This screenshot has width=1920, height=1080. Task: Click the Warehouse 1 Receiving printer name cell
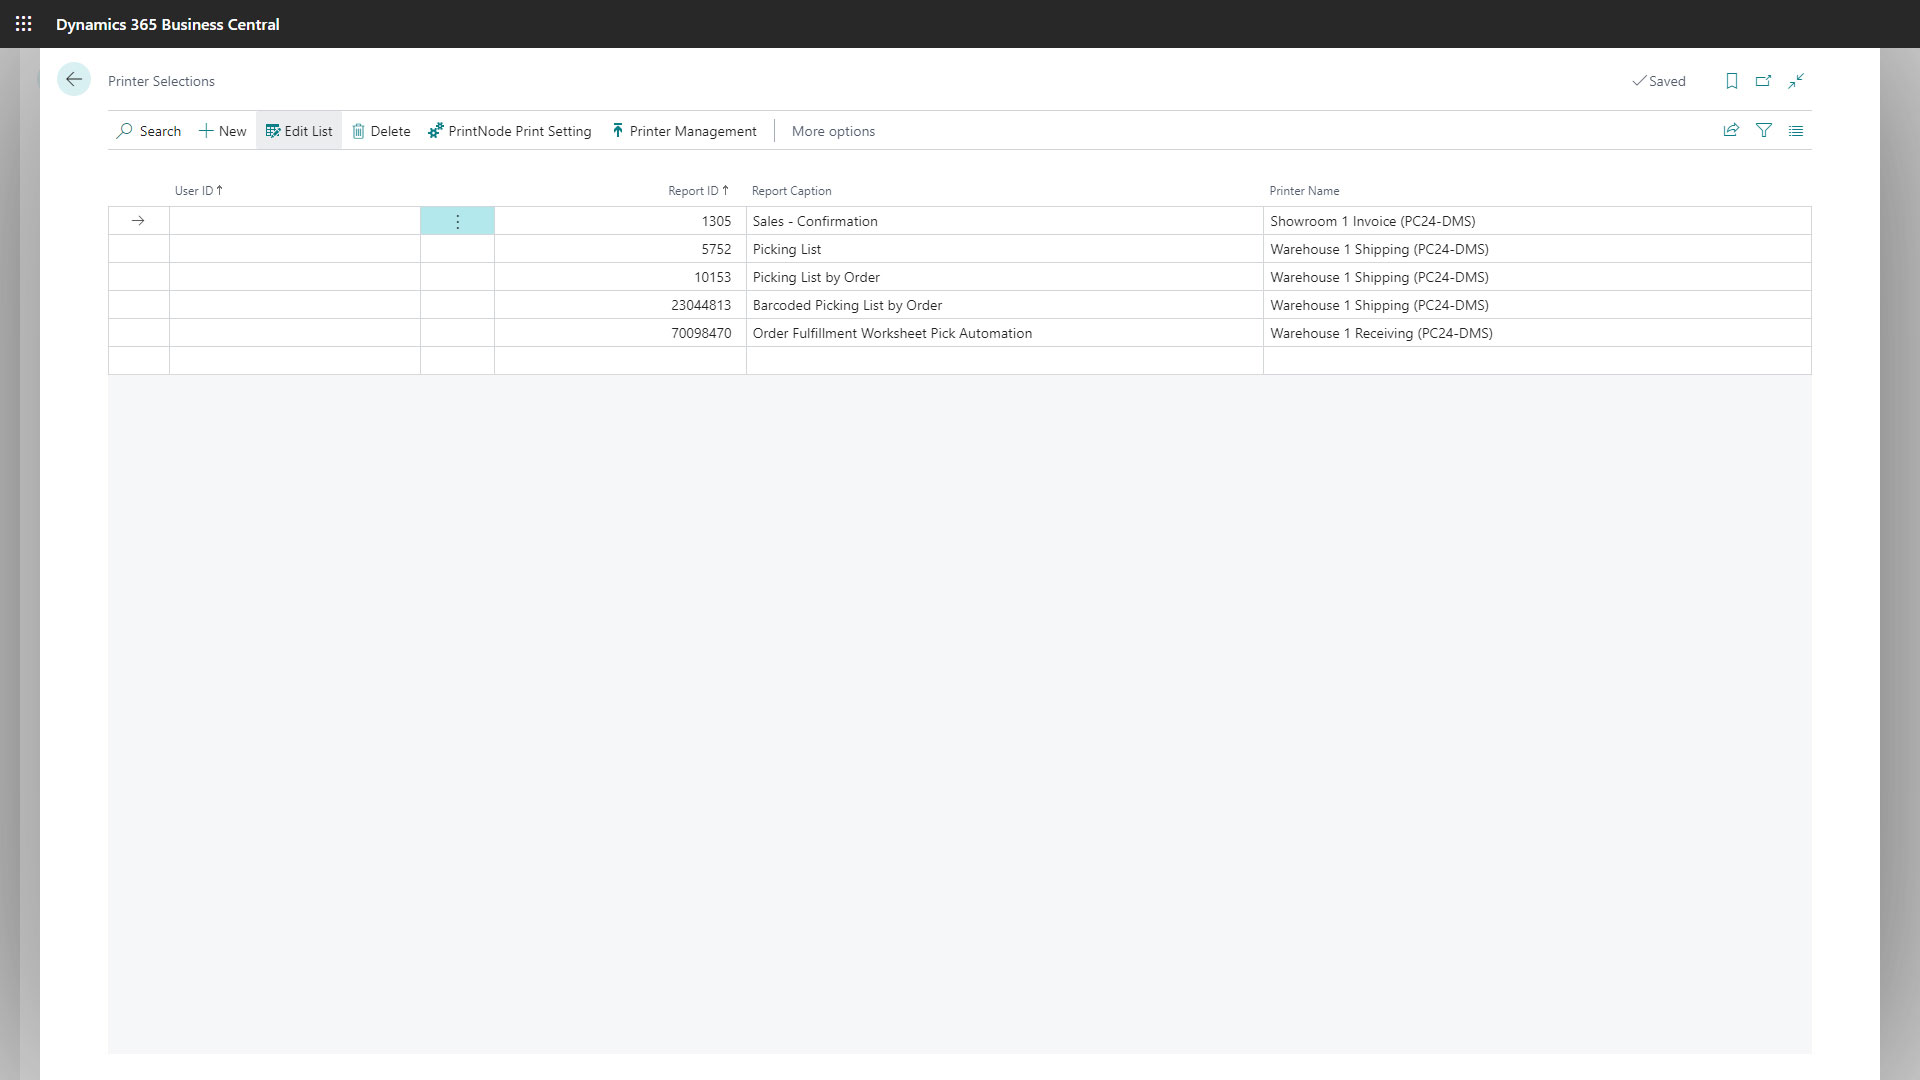tap(1381, 333)
